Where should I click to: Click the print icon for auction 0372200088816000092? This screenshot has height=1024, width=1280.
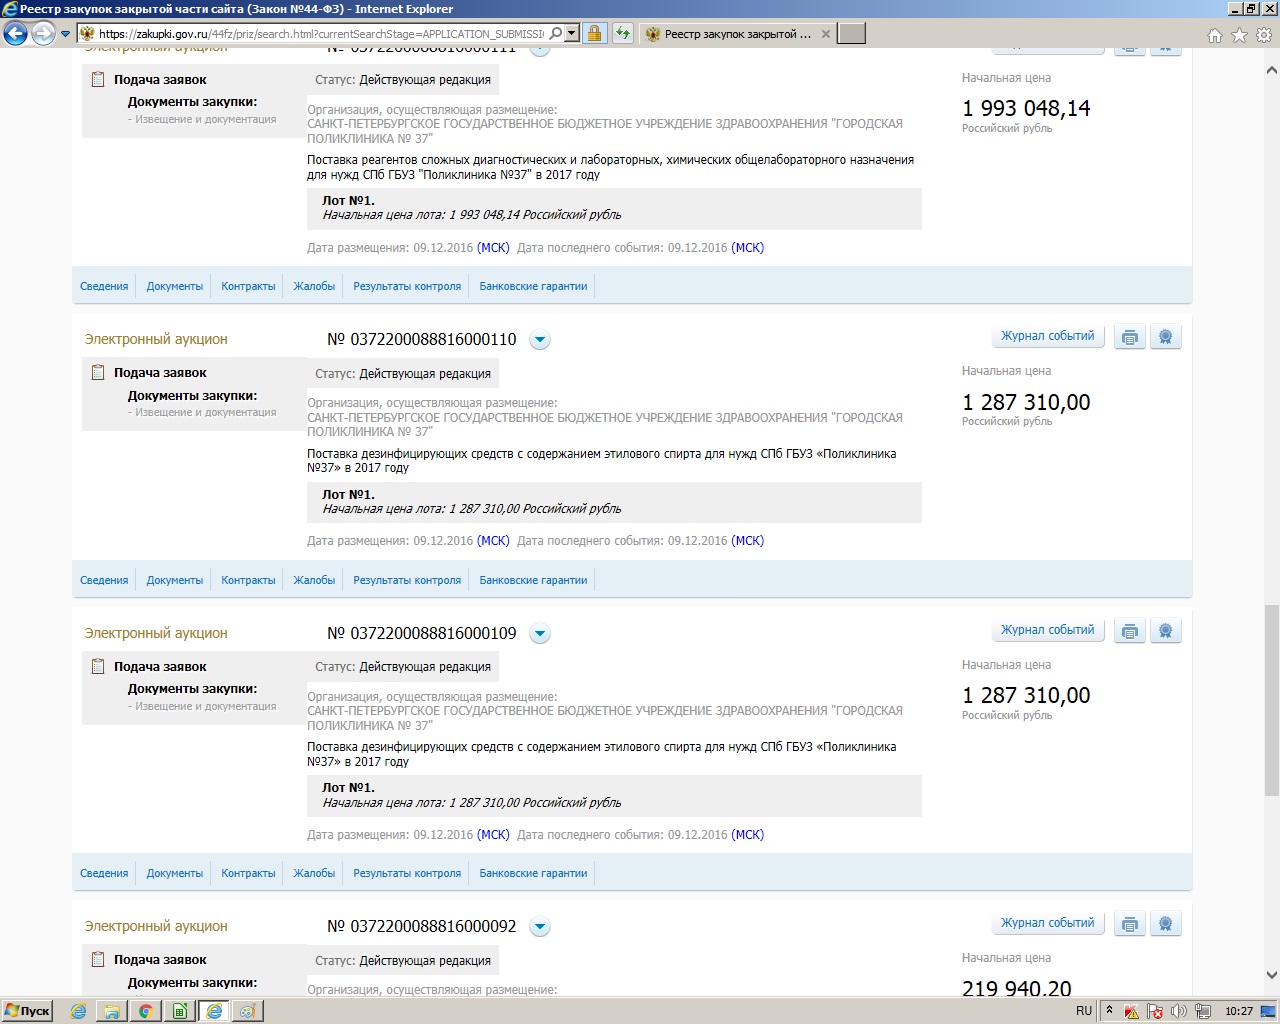click(x=1130, y=924)
